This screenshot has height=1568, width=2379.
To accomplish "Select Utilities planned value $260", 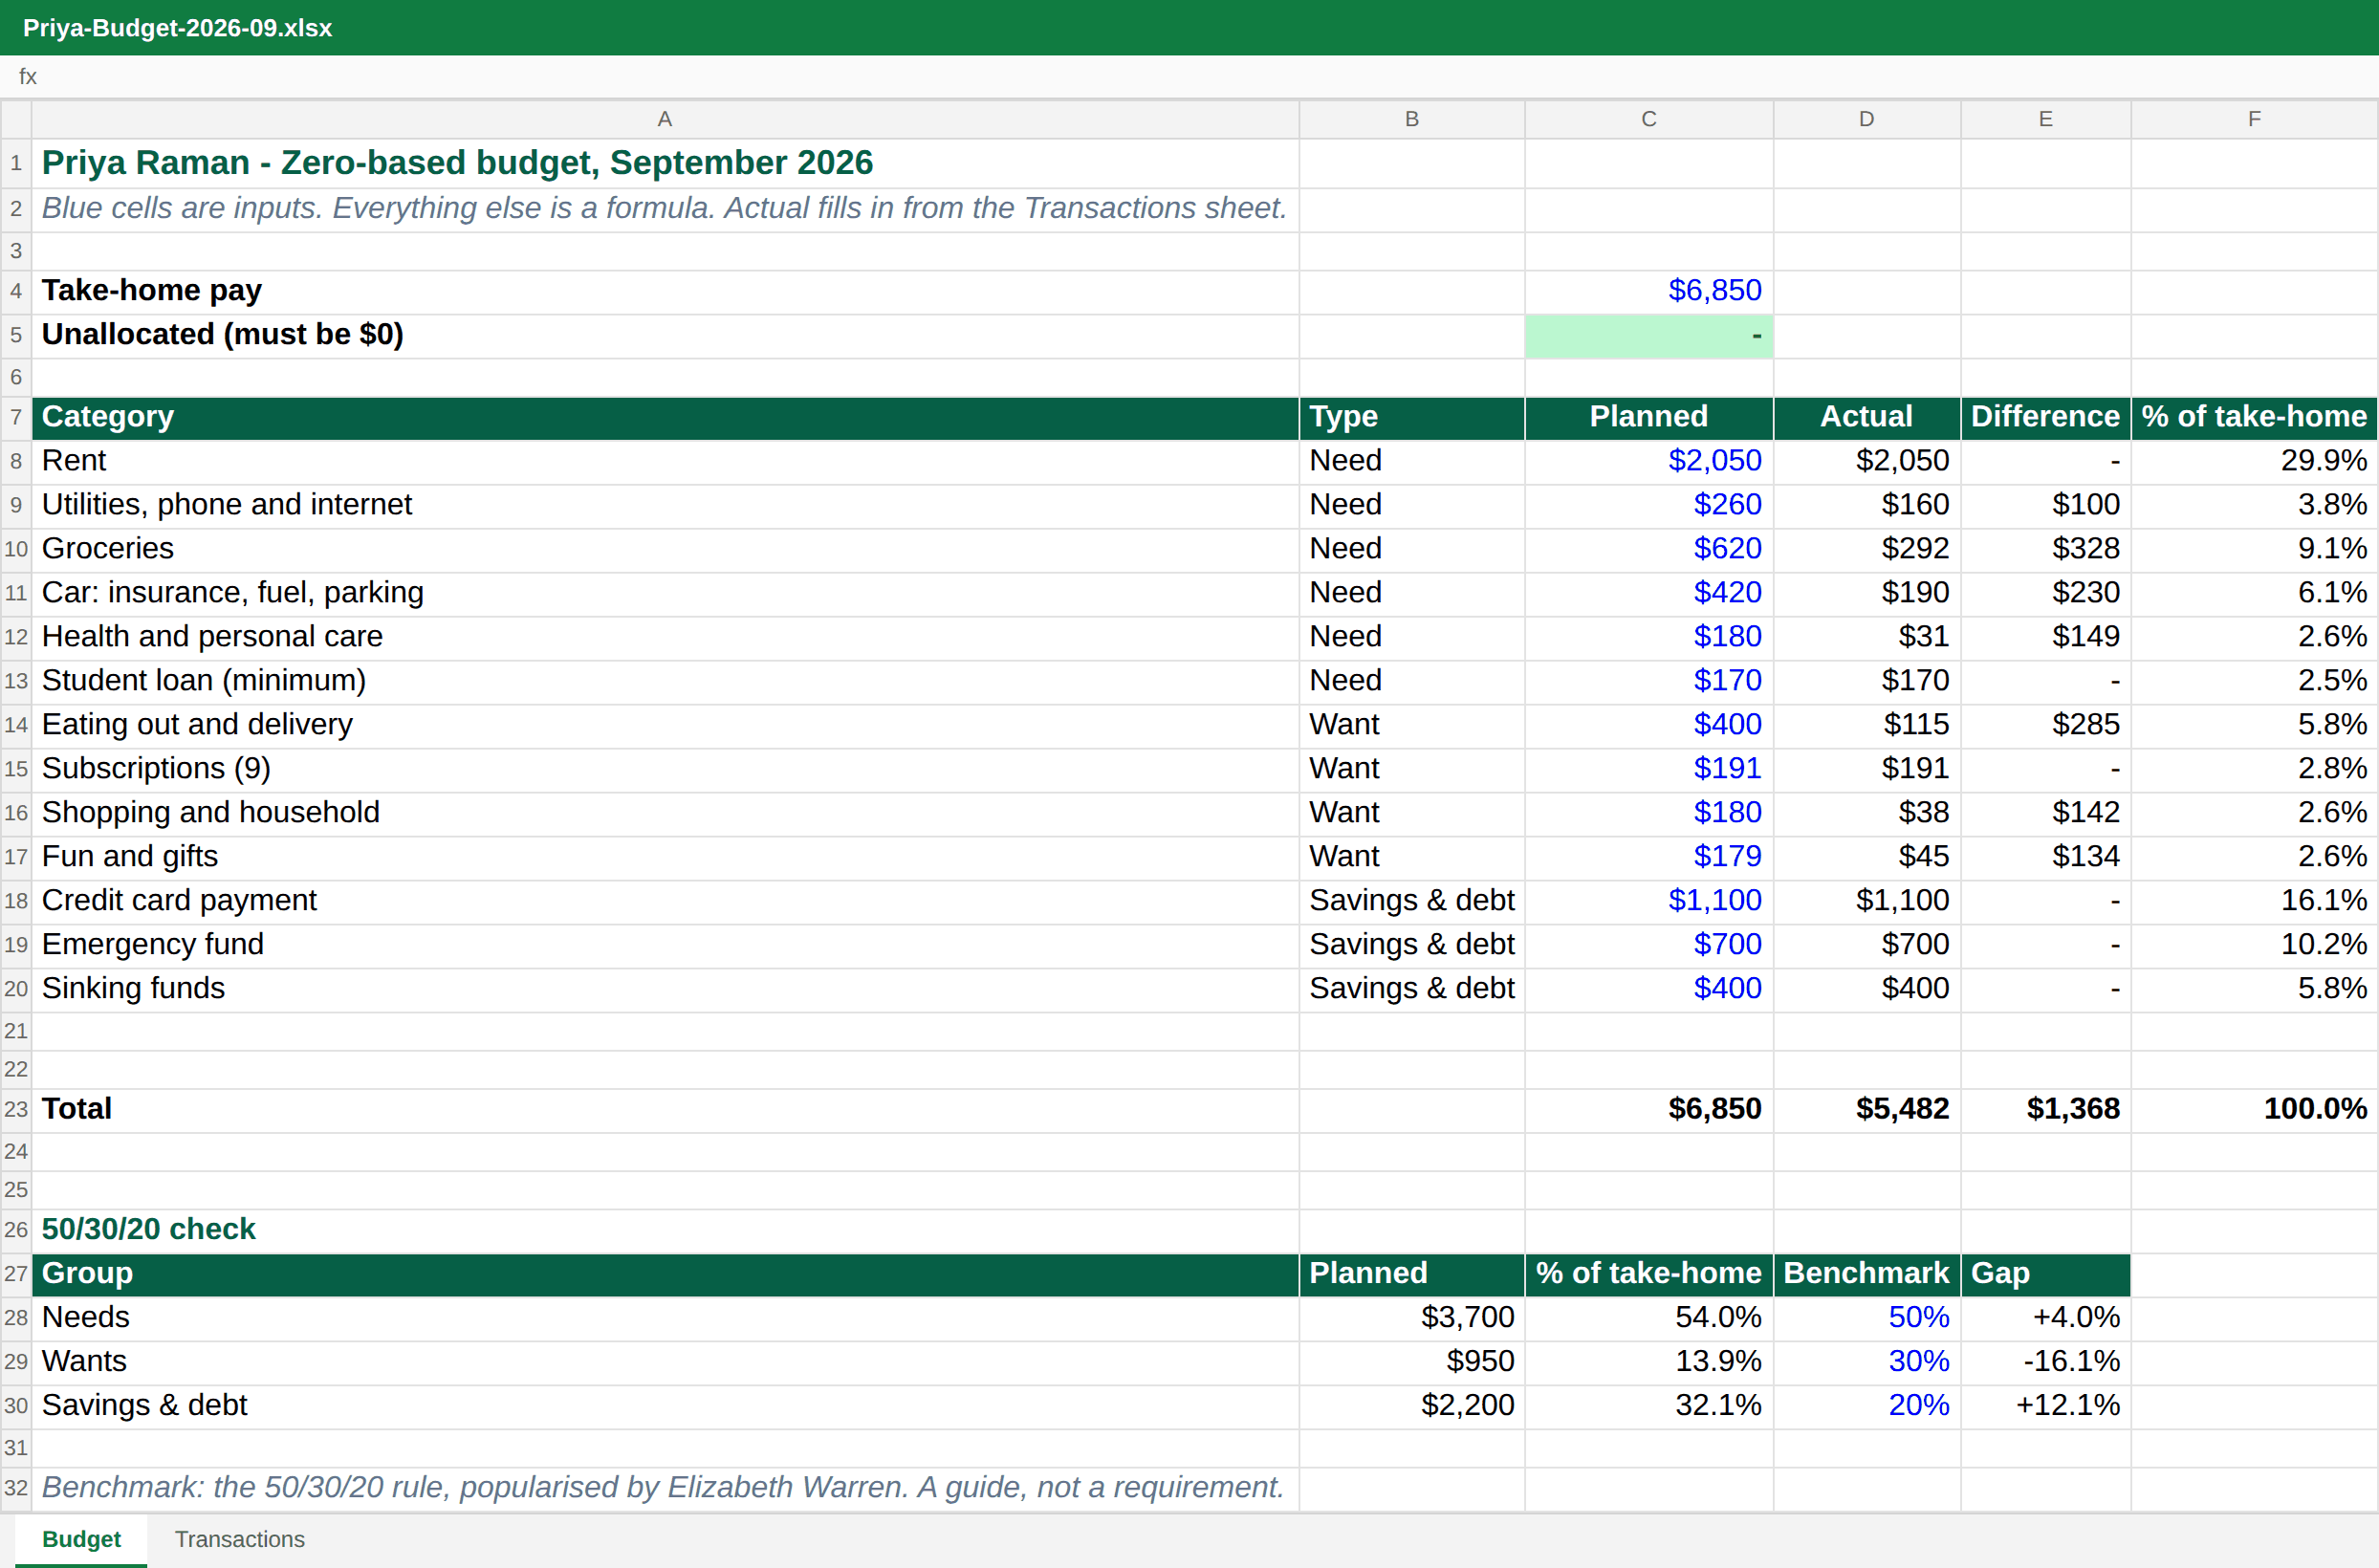I will 1649,505.
